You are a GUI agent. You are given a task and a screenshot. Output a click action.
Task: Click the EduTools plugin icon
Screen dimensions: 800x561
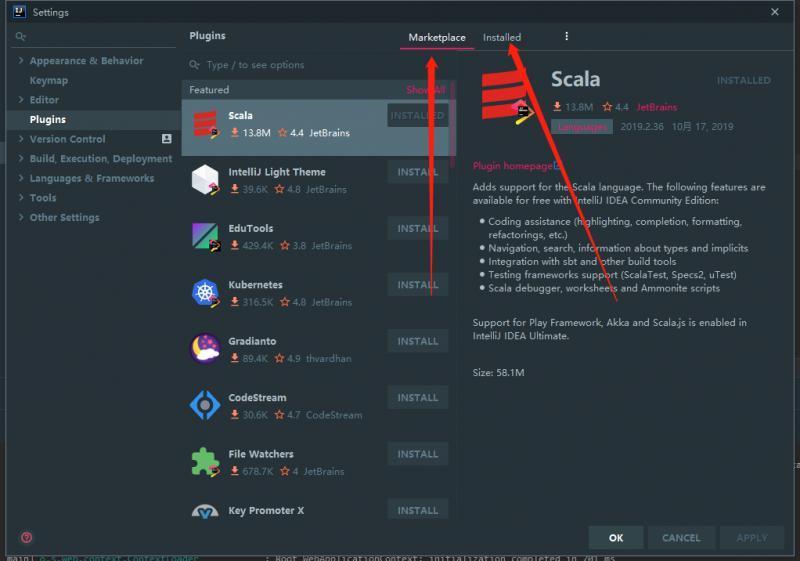206,237
